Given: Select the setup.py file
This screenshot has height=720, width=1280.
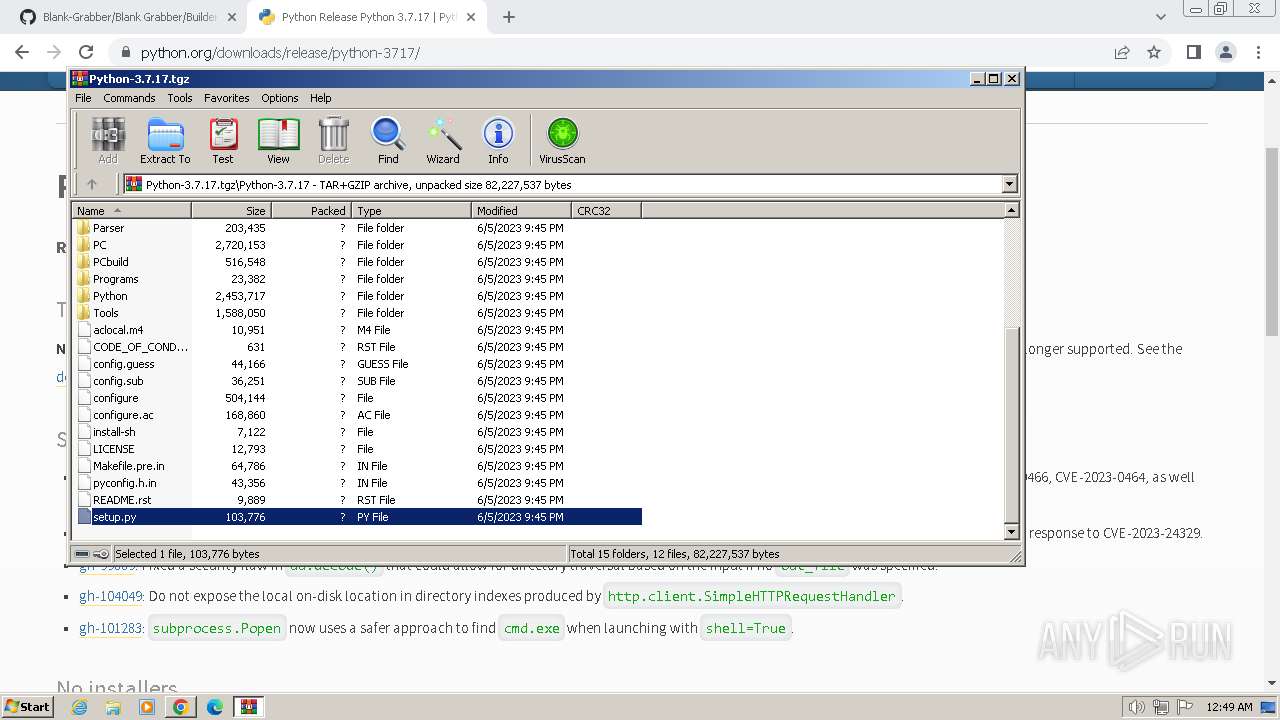Looking at the screenshot, I should click(357, 517).
